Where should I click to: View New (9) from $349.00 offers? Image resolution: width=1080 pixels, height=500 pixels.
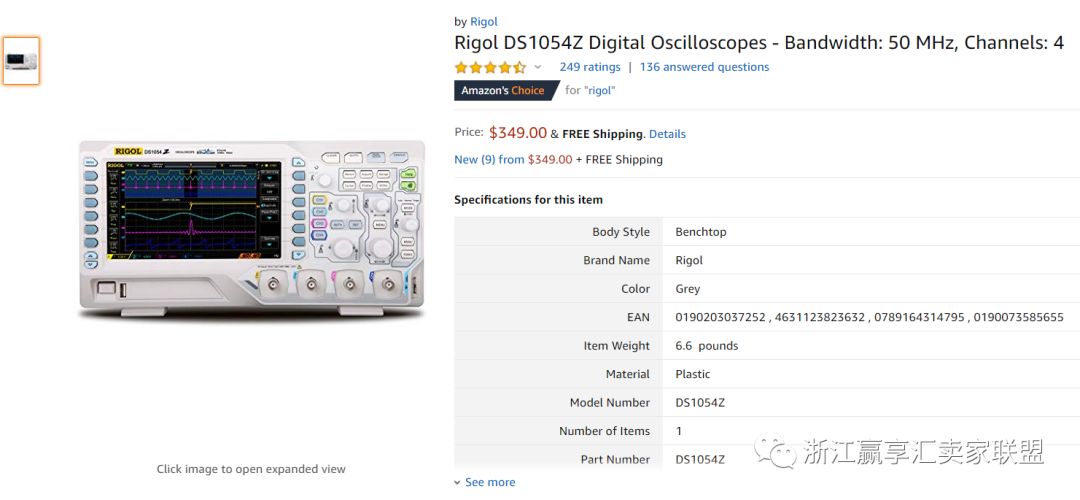pyautogui.click(x=513, y=159)
